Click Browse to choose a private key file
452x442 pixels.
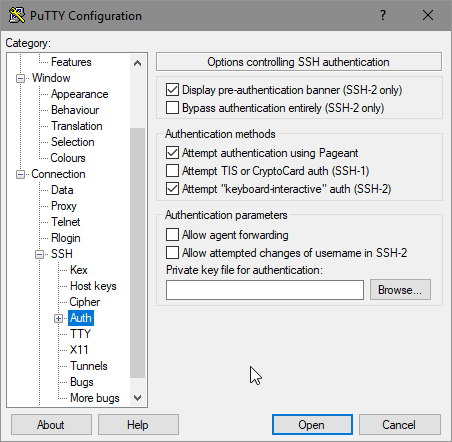[x=400, y=290]
